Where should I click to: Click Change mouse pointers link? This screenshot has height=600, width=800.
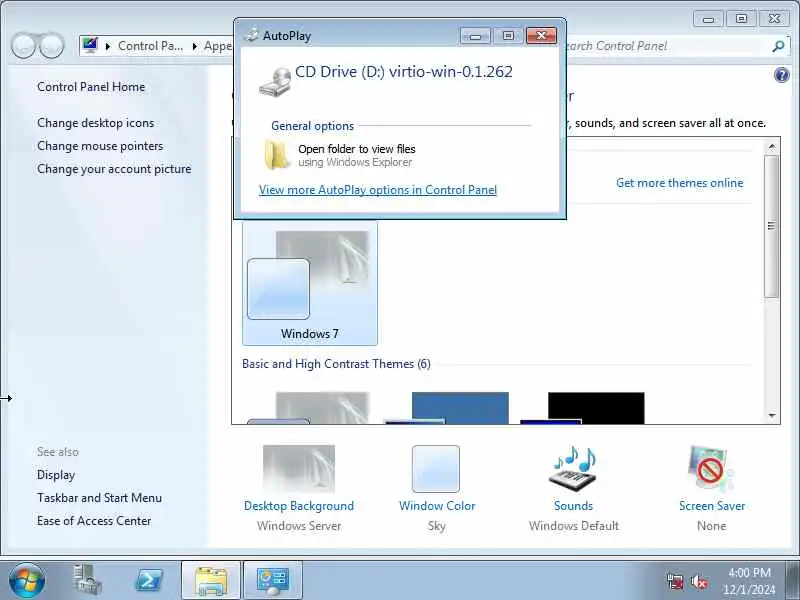[100, 146]
